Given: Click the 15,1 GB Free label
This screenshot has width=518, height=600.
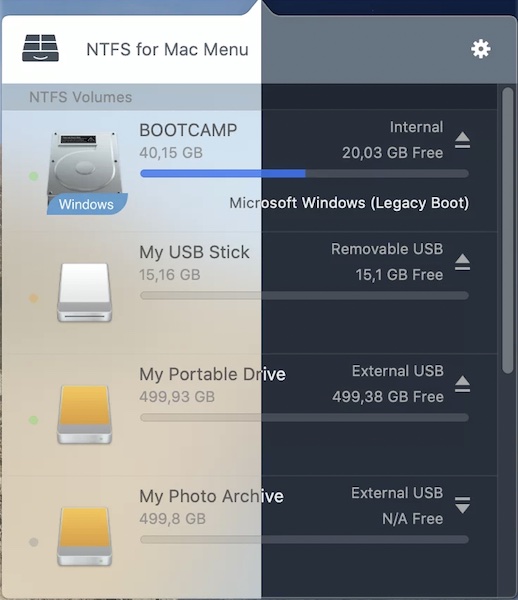Looking at the screenshot, I should 399,275.
